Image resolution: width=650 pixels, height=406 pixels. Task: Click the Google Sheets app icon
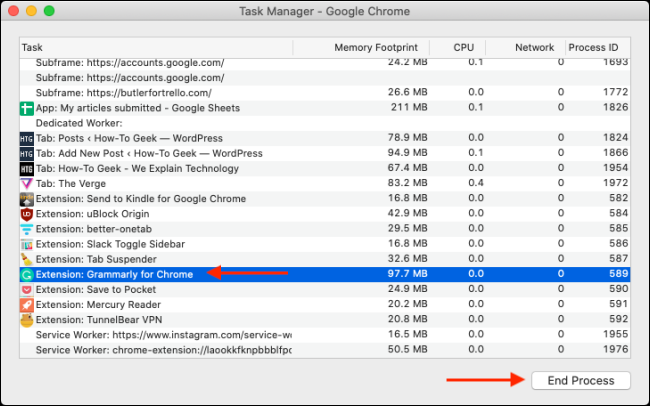coord(27,108)
